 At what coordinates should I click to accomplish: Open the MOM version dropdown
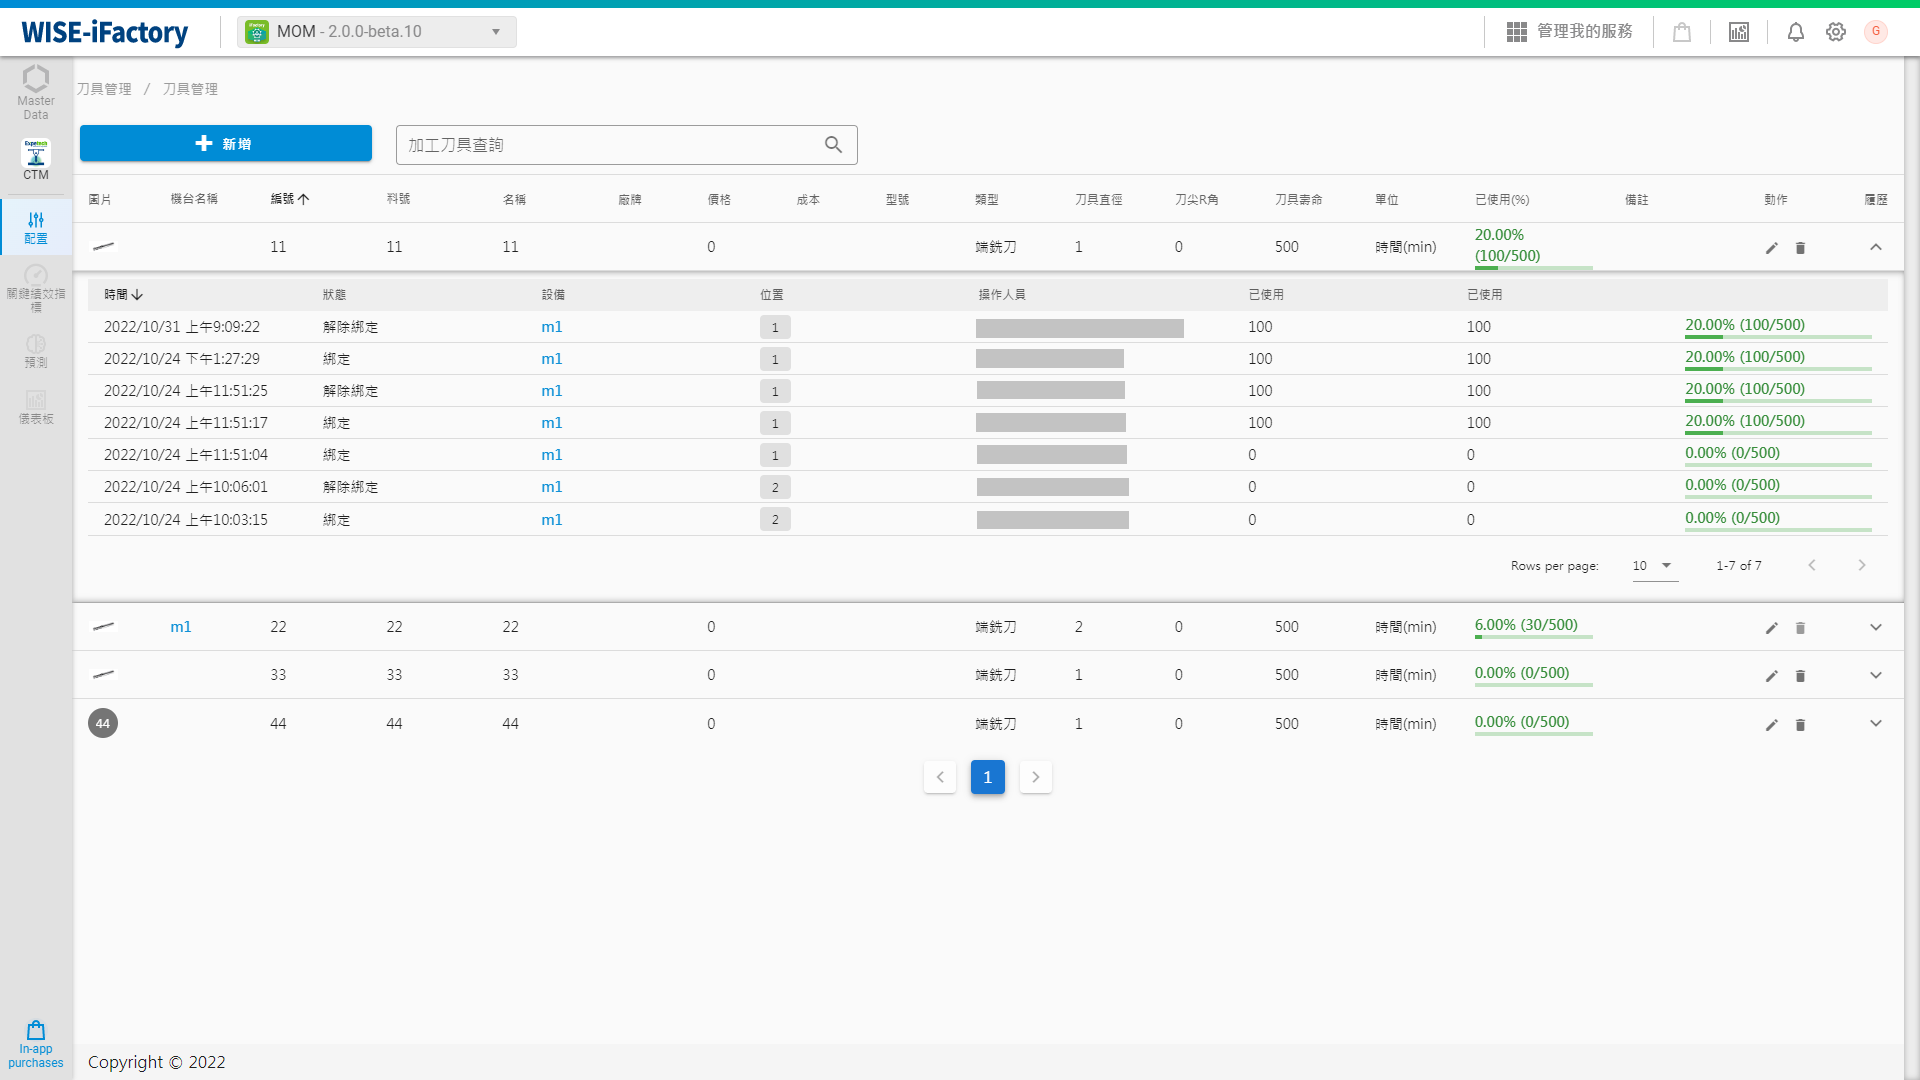coord(495,31)
